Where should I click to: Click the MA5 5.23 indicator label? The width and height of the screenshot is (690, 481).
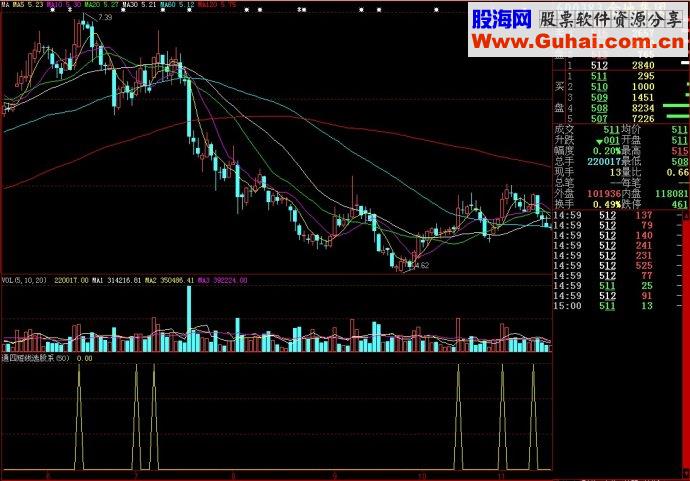coord(28,5)
